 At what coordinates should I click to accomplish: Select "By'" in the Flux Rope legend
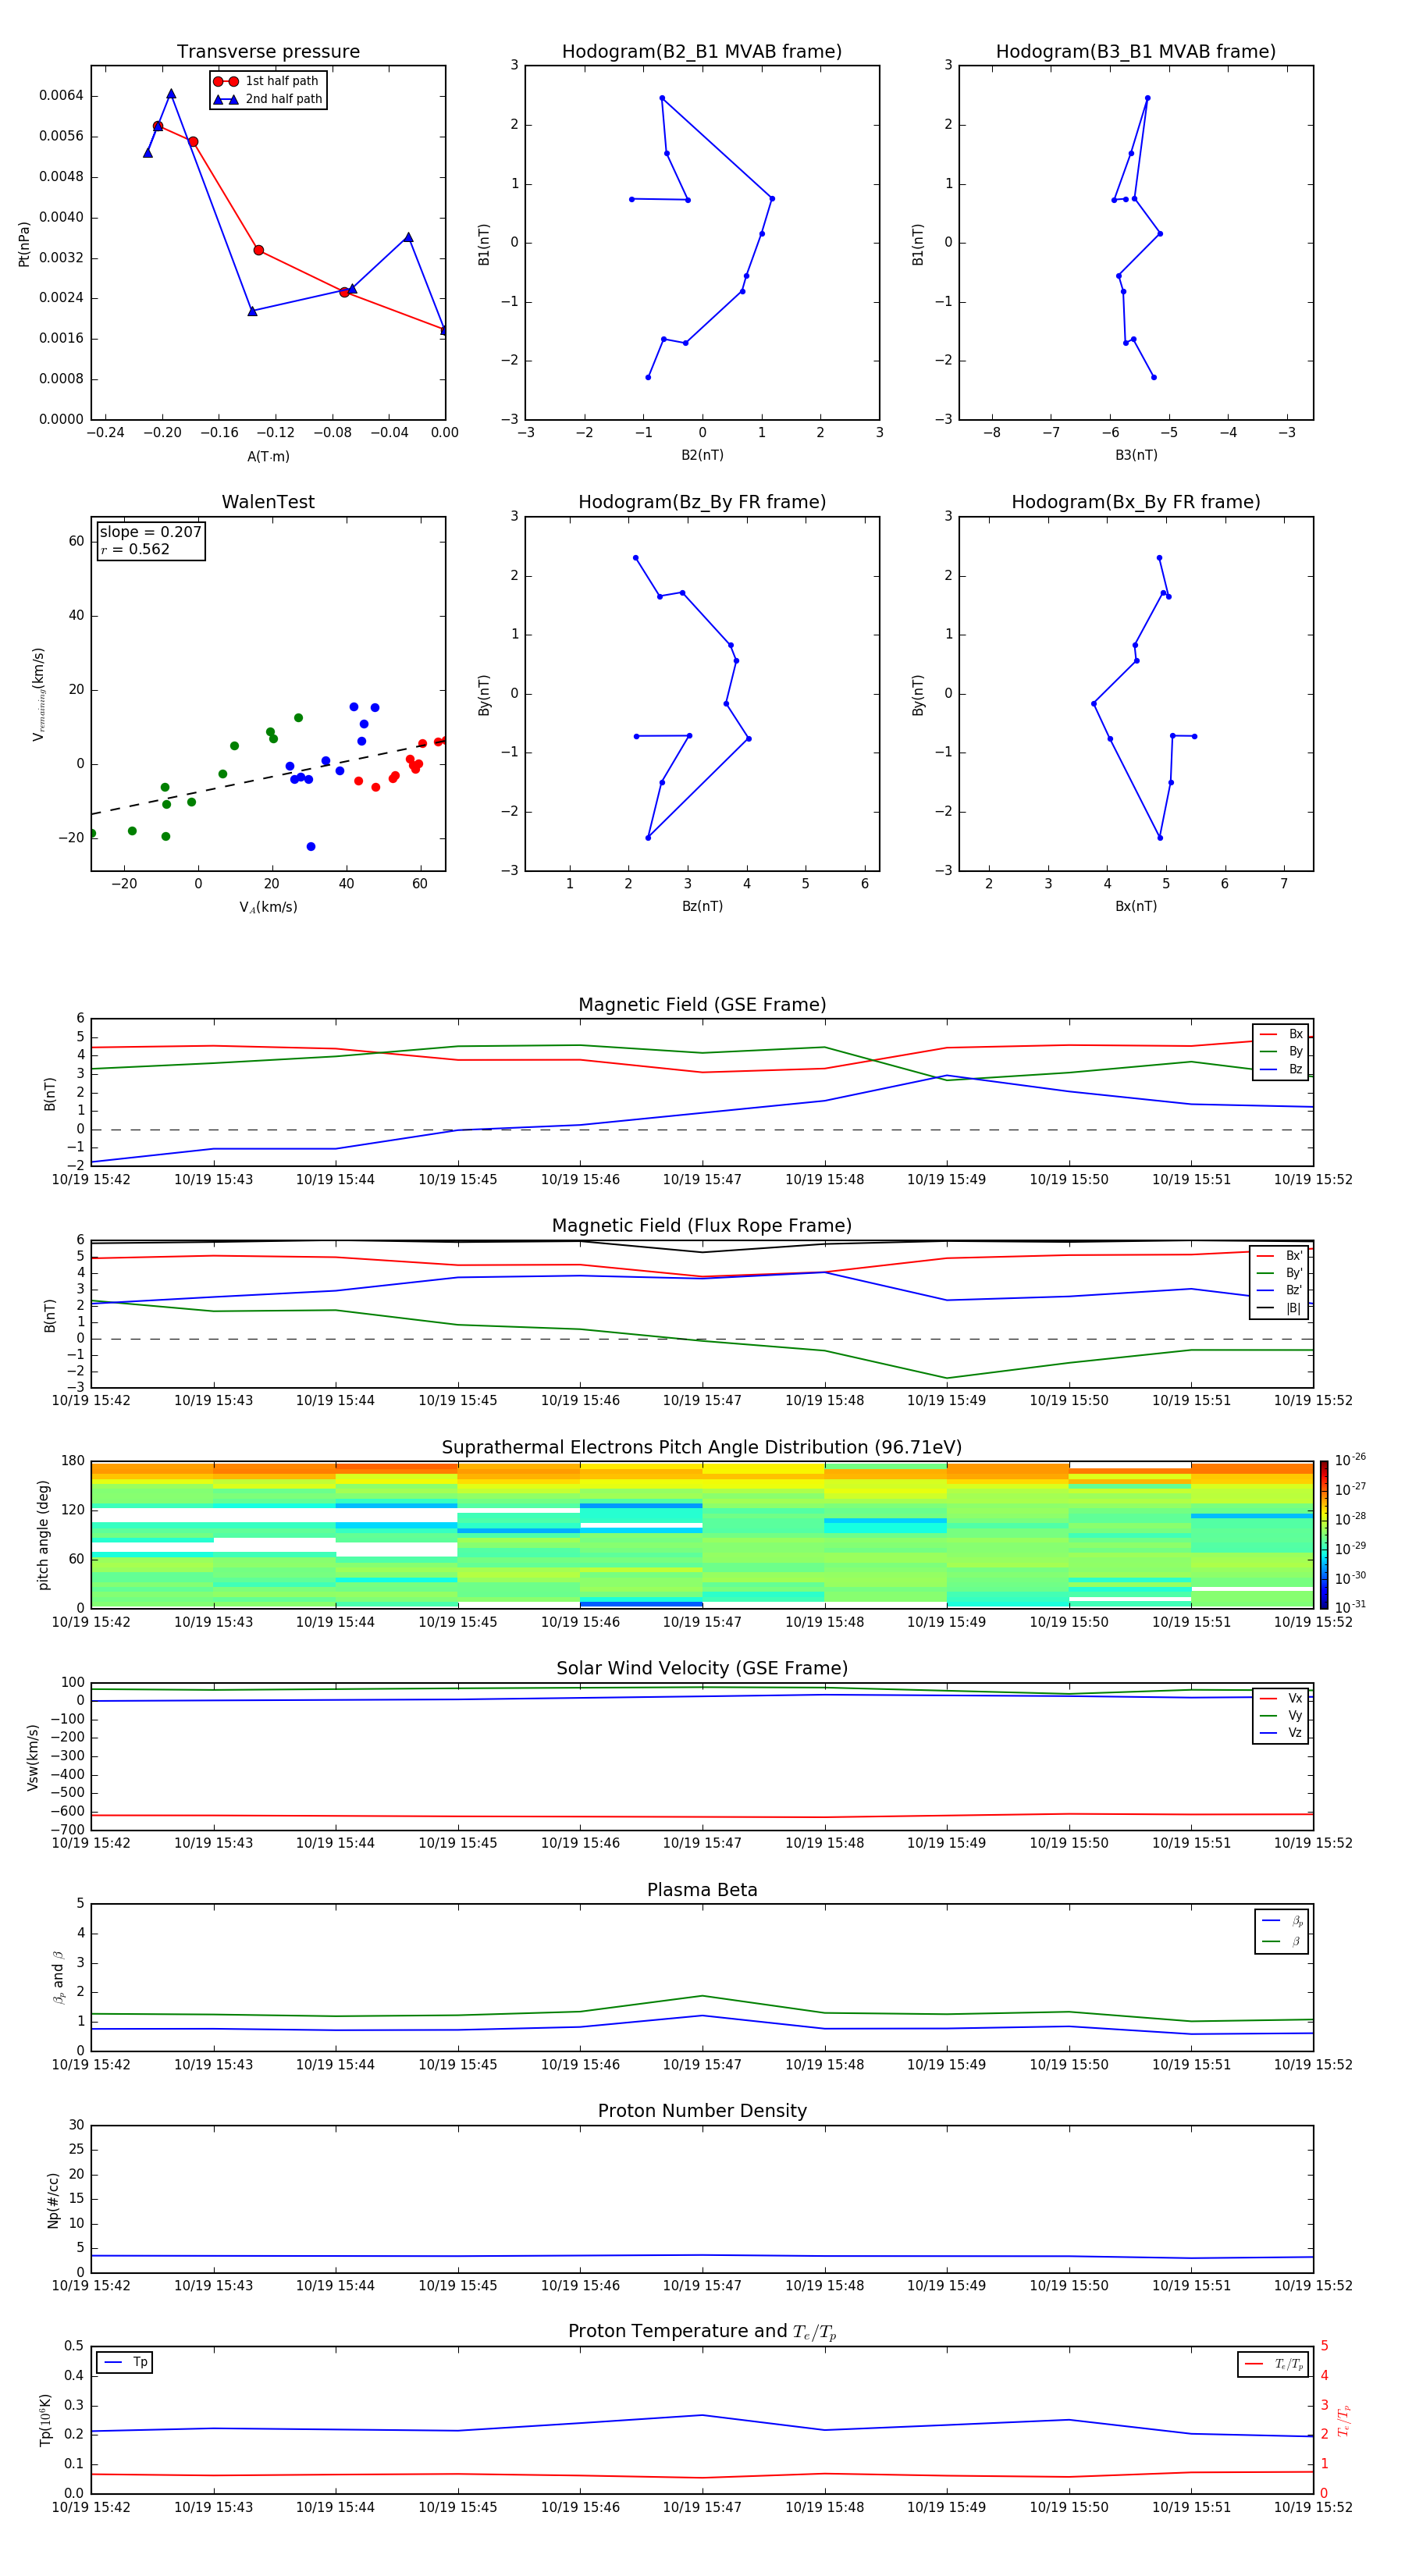click(x=1280, y=1273)
